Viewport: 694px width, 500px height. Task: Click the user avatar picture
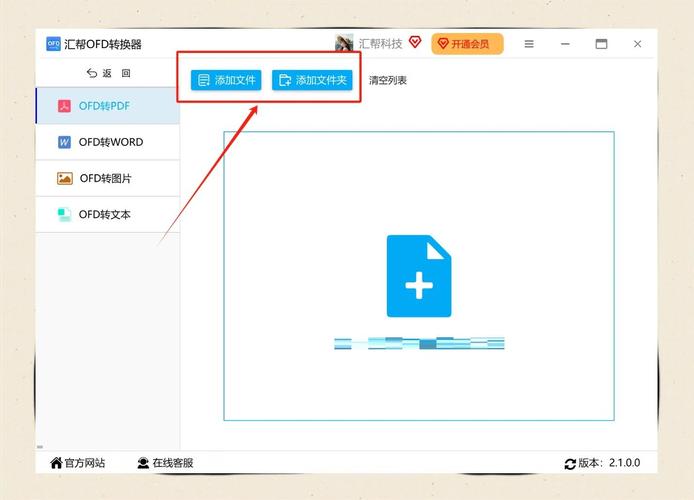[344, 43]
